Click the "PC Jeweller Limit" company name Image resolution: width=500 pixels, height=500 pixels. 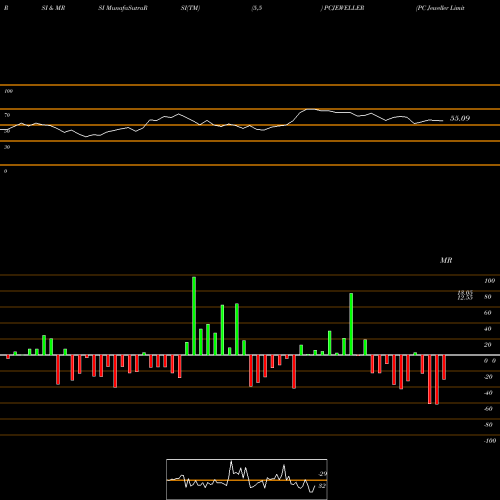(x=440, y=8)
